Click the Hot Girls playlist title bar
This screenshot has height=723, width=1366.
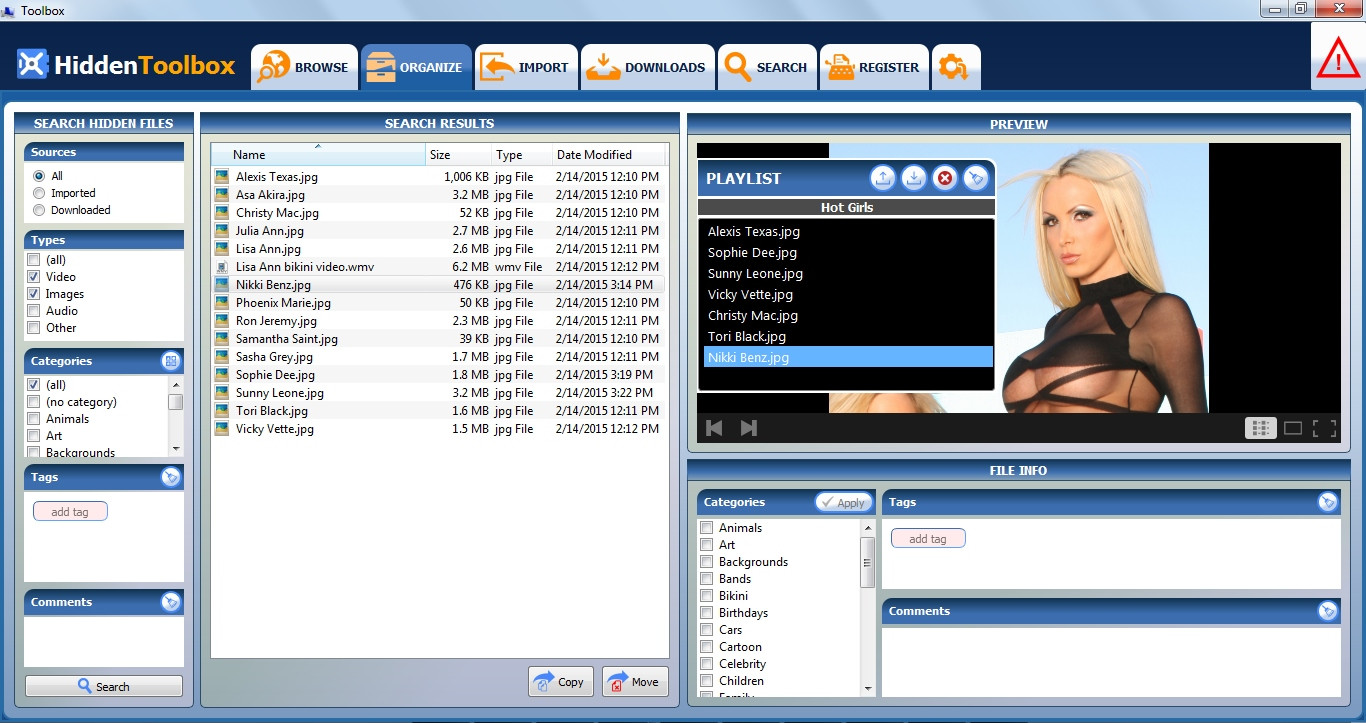tap(846, 207)
